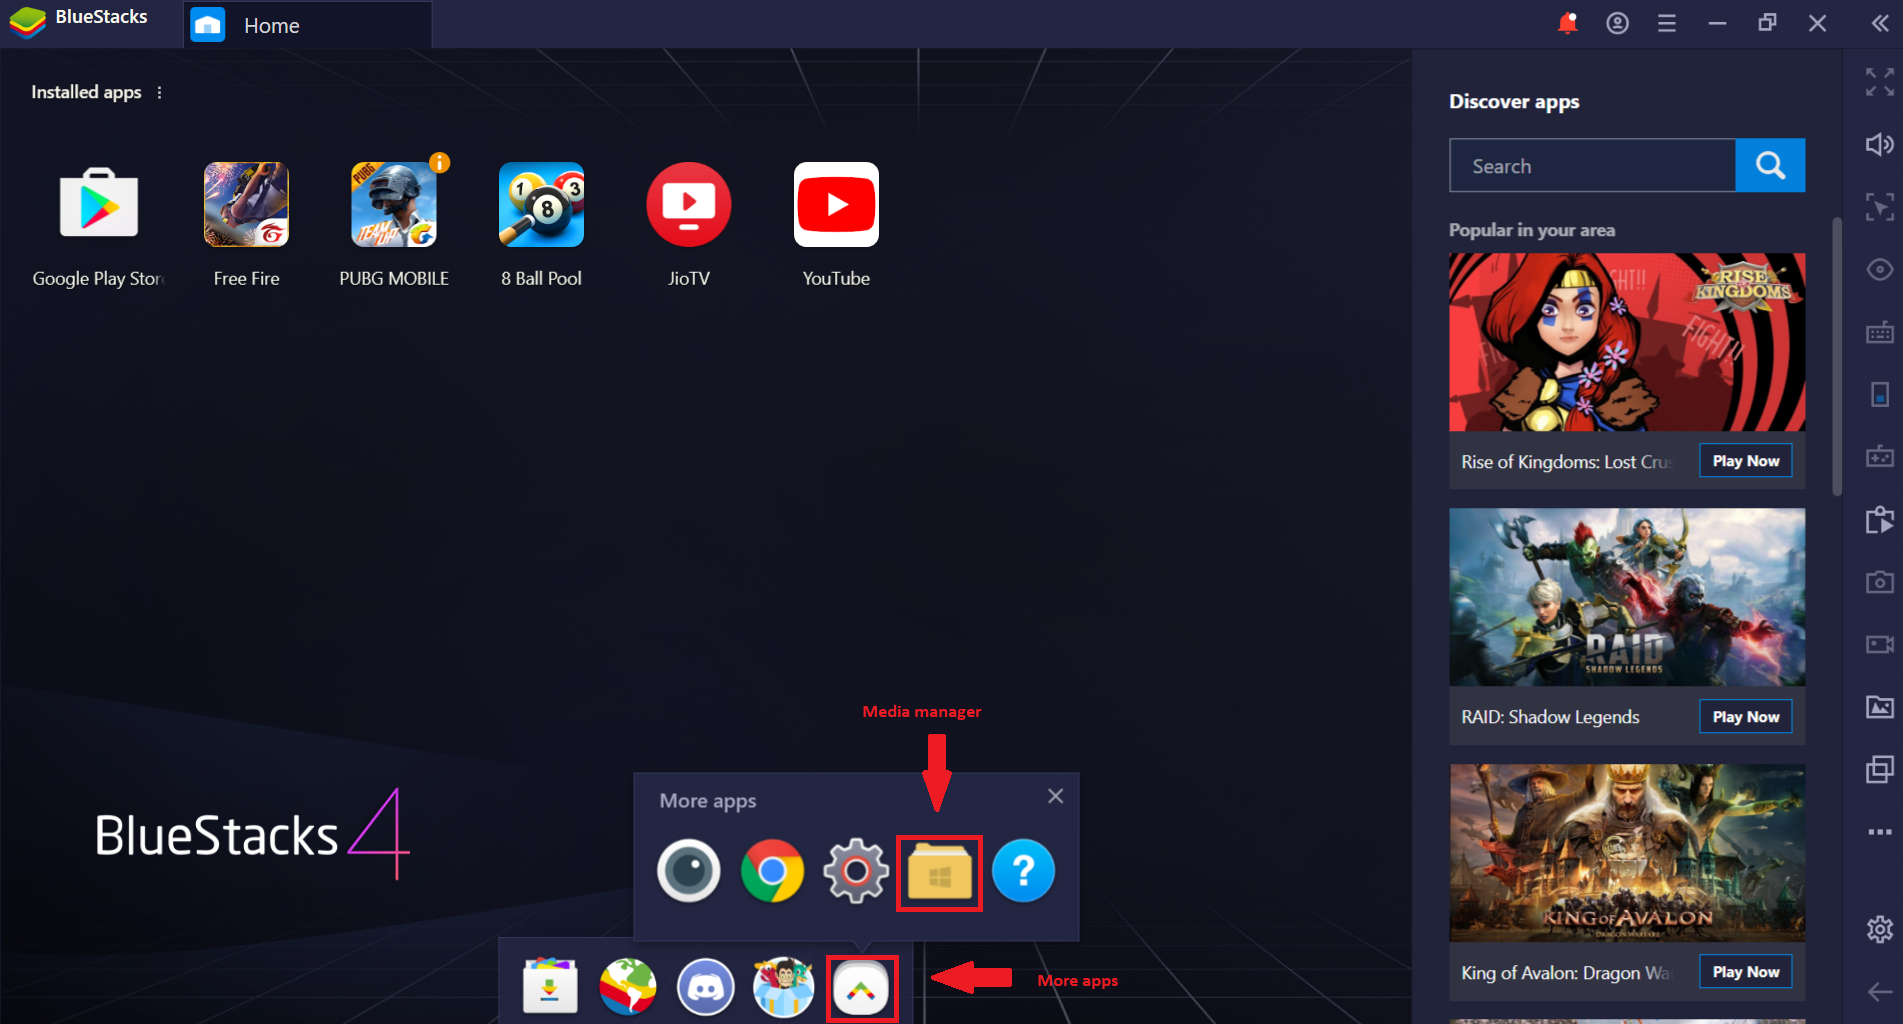The width and height of the screenshot is (1903, 1024).
Task: Click the eye icon in sidebar
Action: coord(1880,270)
